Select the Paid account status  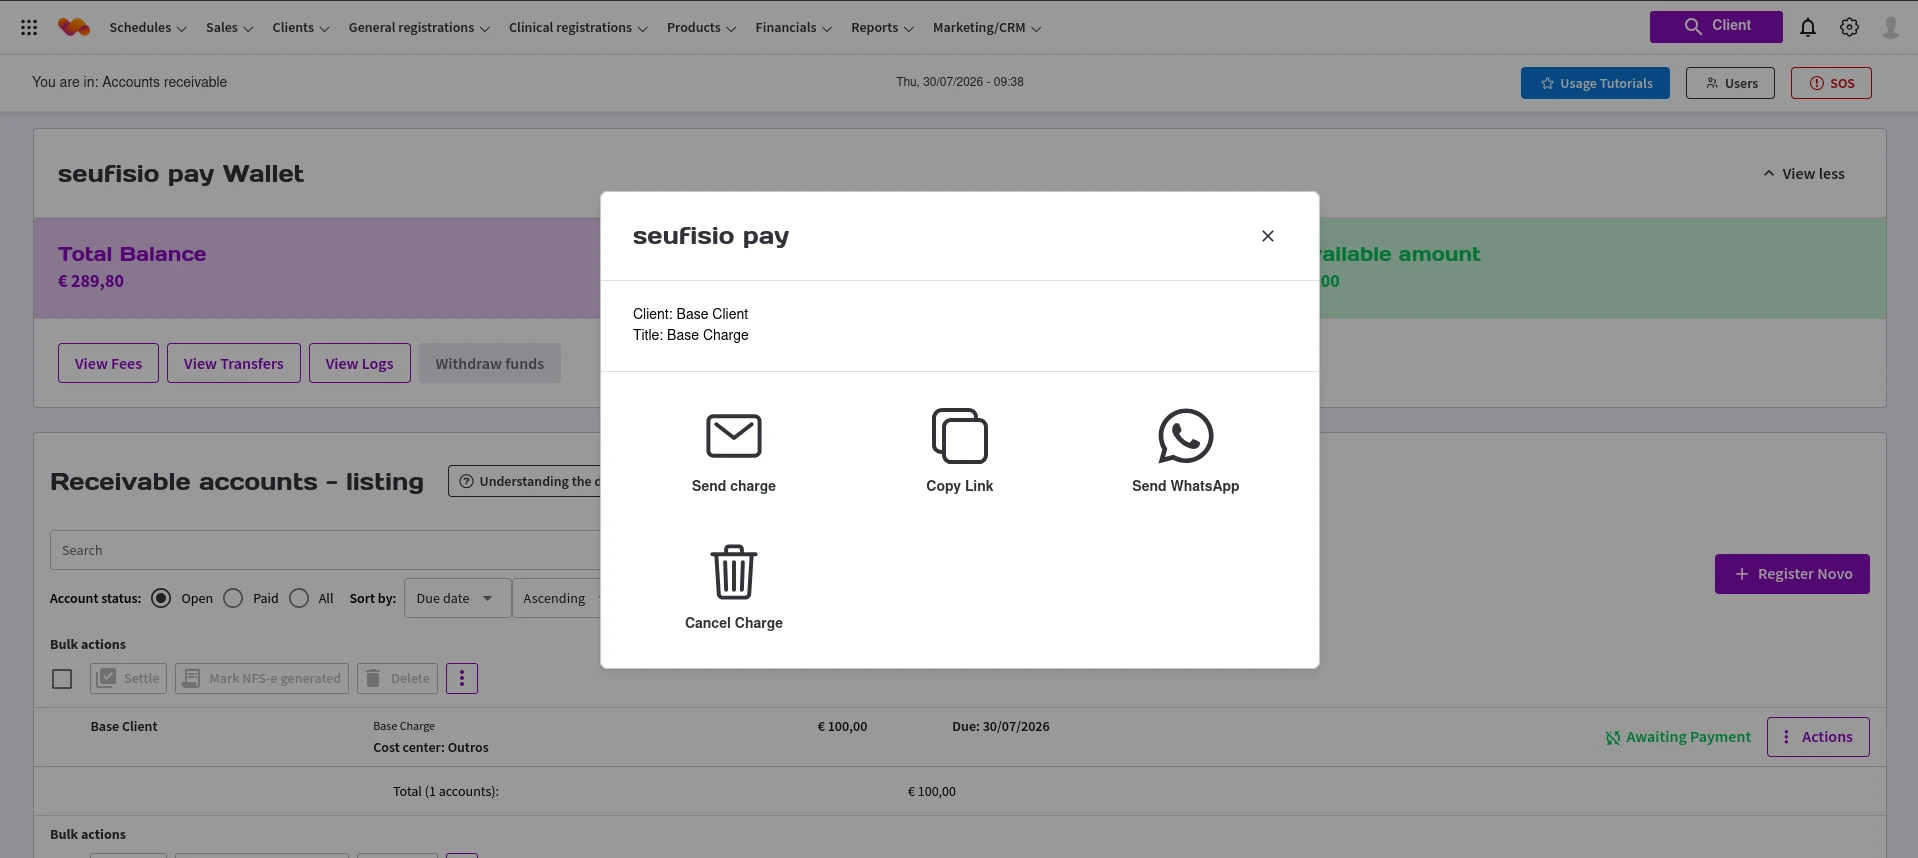pos(233,598)
